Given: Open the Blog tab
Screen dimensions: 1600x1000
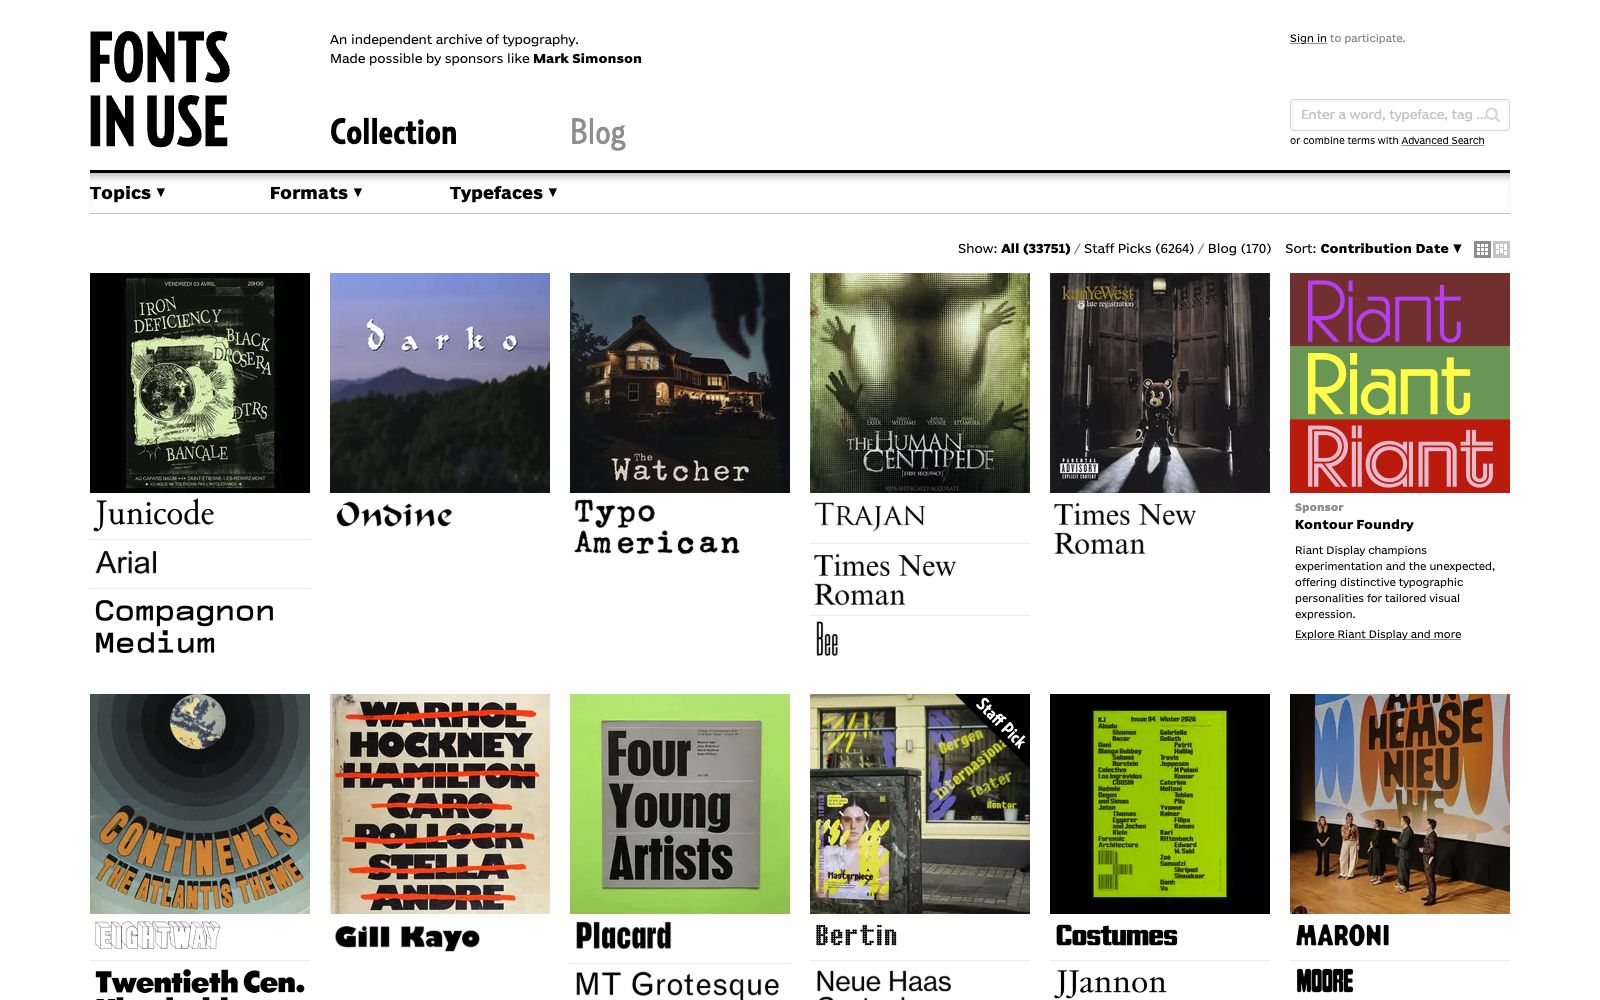Looking at the screenshot, I should [x=598, y=132].
